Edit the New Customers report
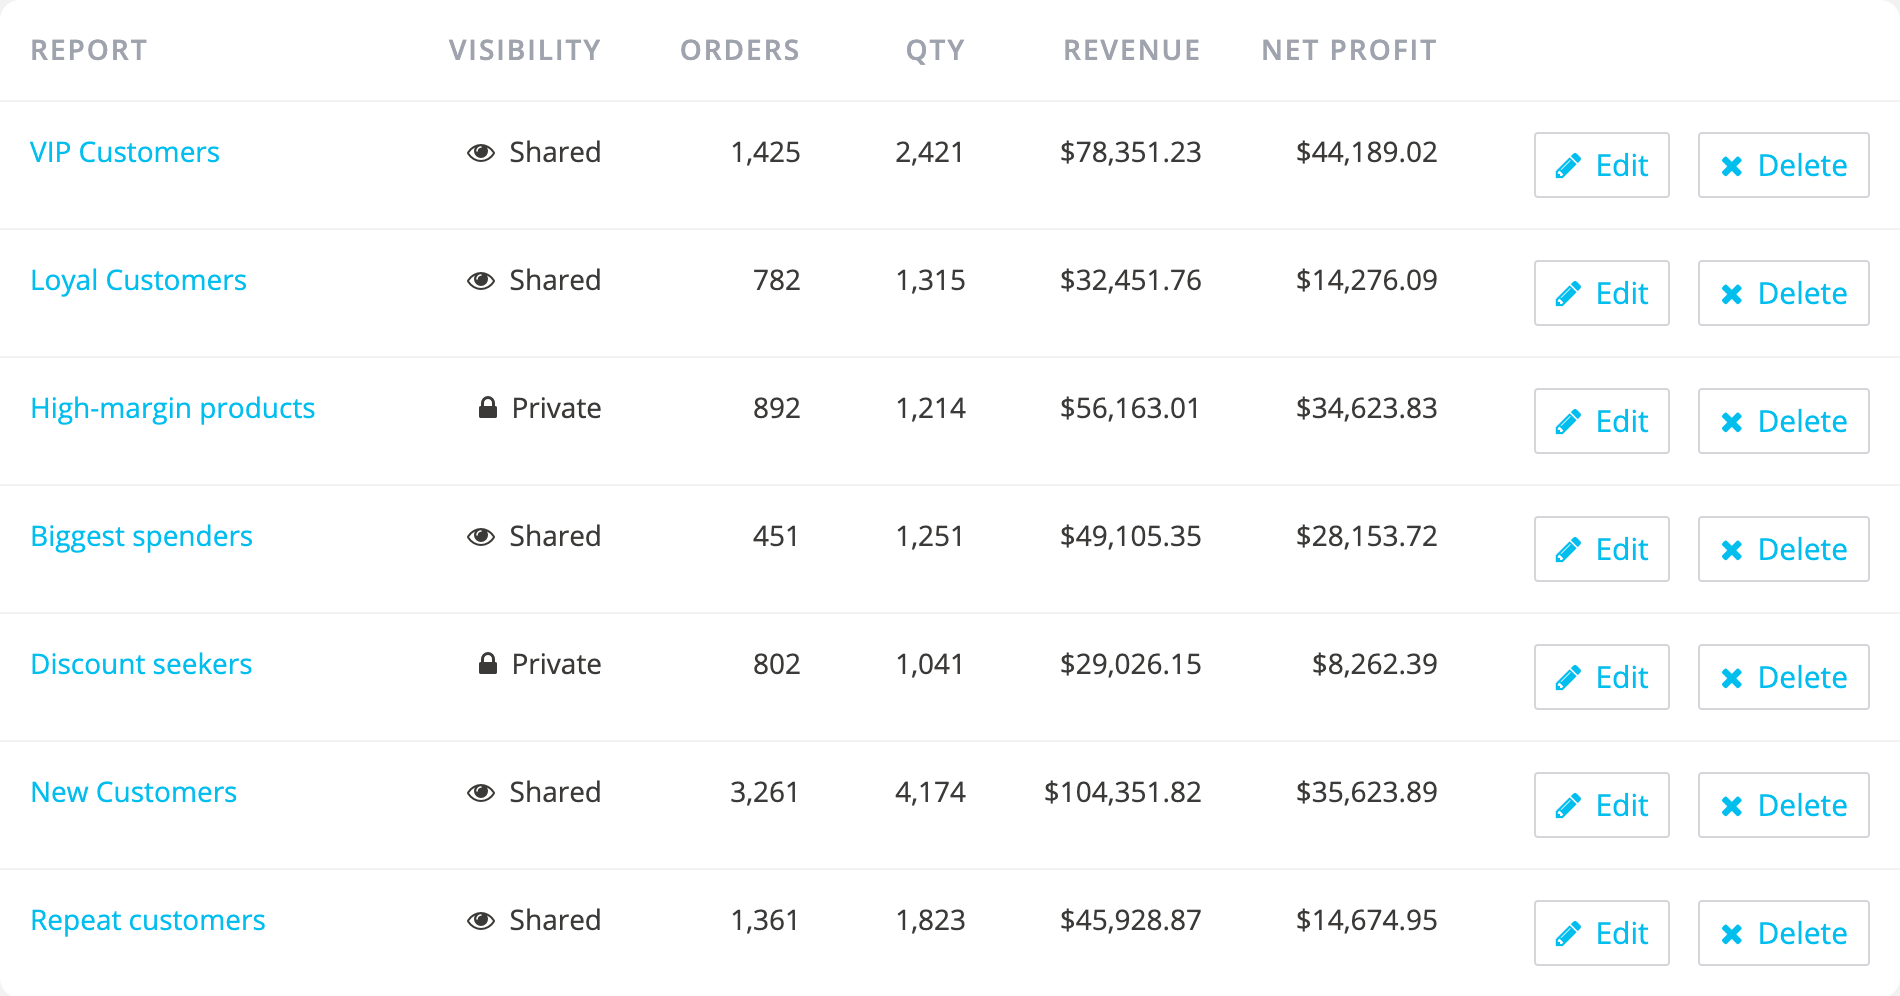Viewport: 1900px width, 996px height. (x=1602, y=805)
